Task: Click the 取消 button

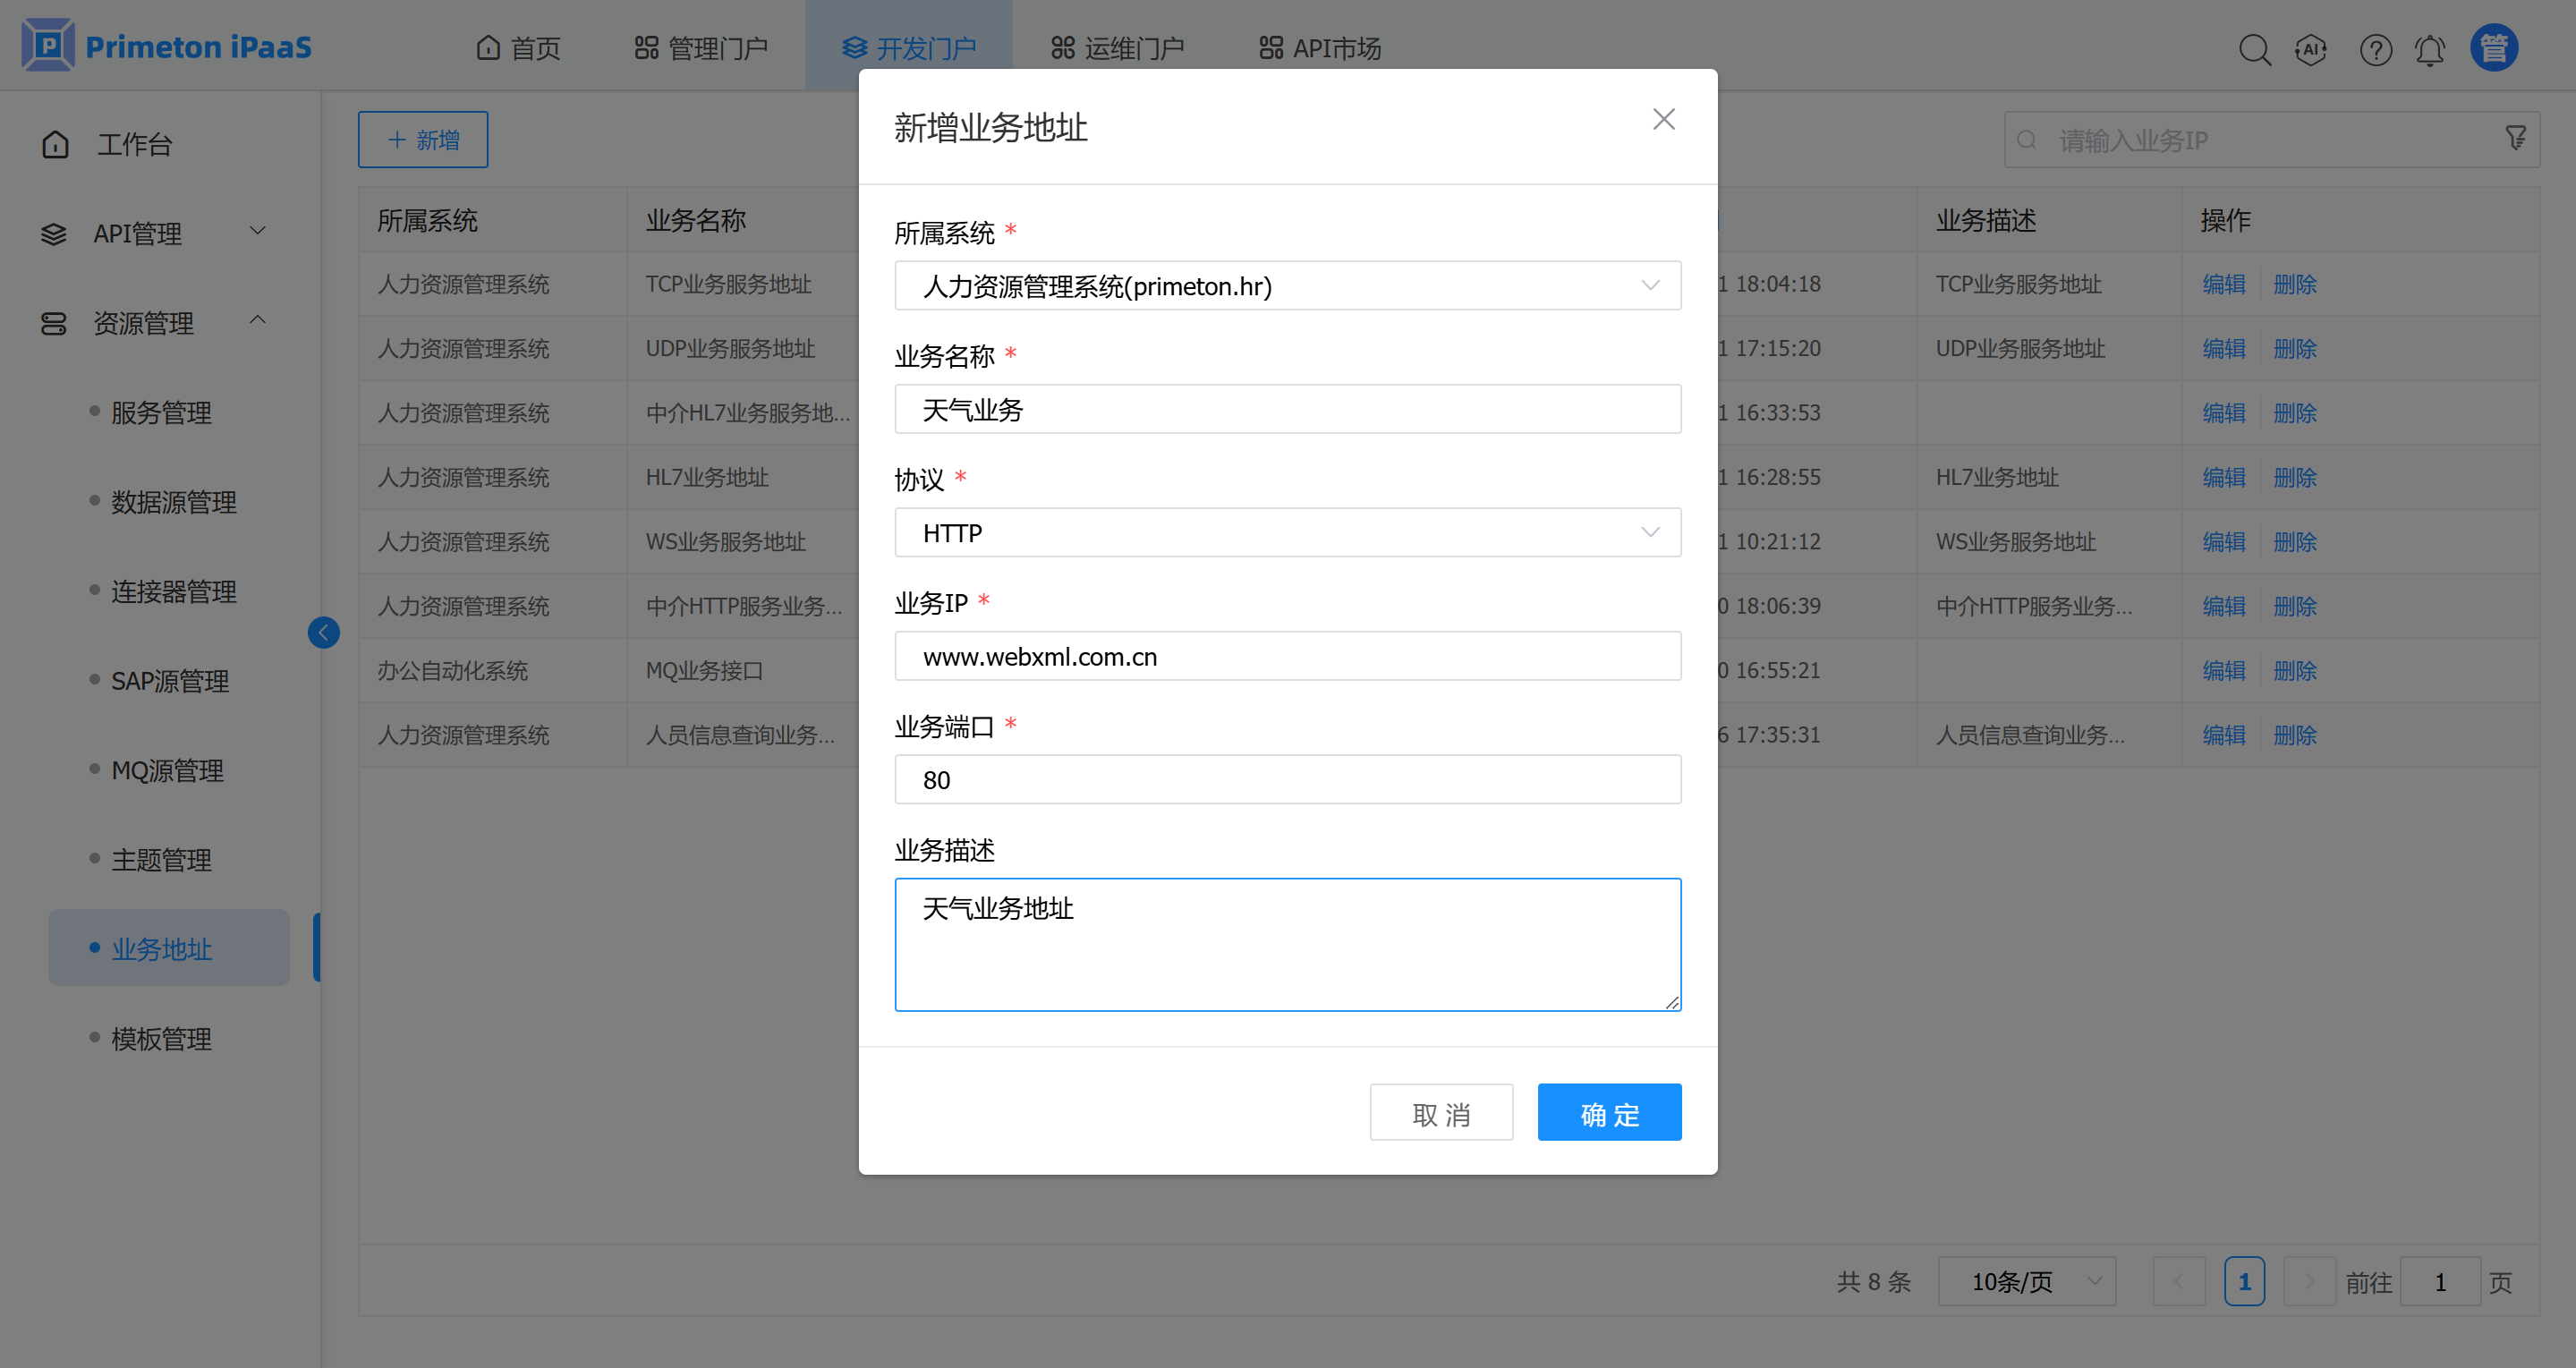Action: pos(1441,1113)
